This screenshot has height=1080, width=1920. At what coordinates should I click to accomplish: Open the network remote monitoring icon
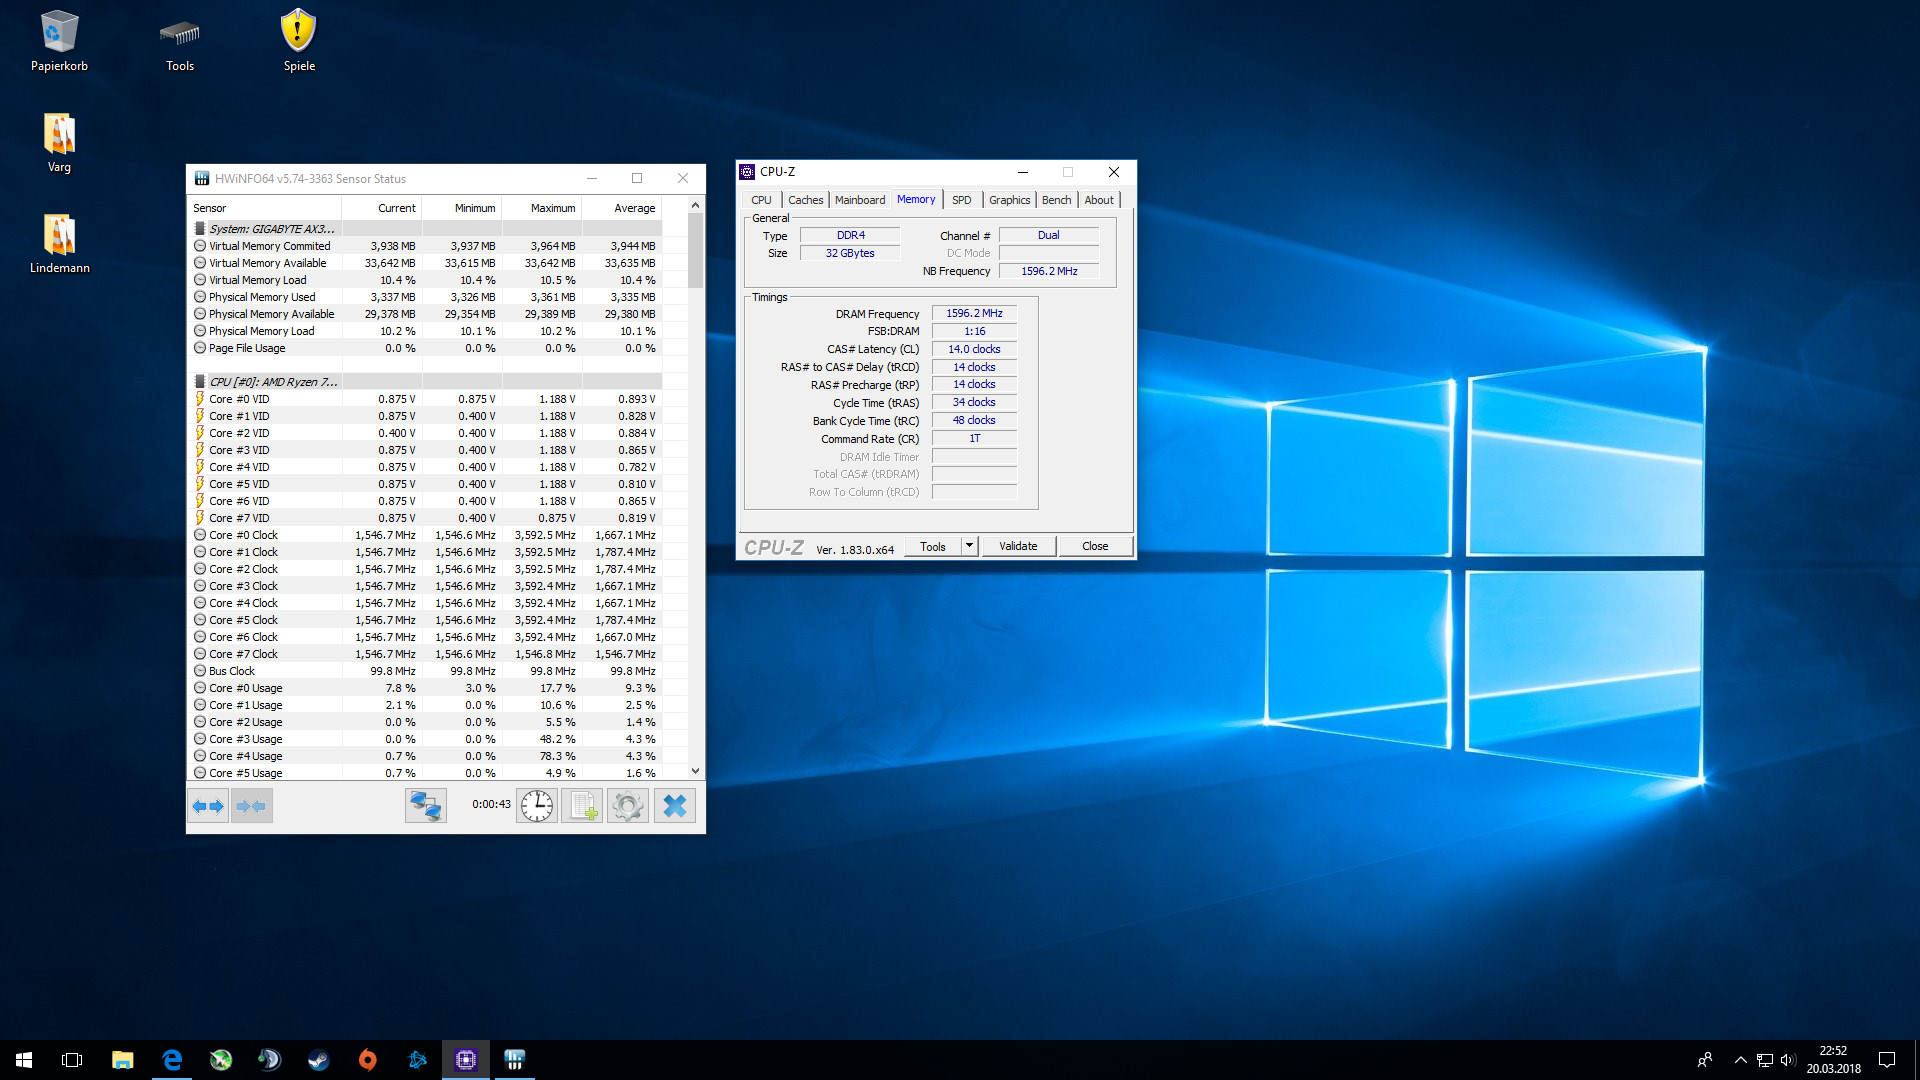pyautogui.click(x=425, y=806)
